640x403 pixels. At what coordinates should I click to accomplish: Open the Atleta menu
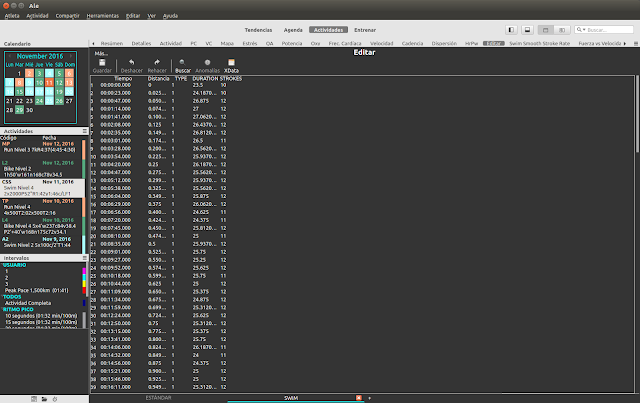(12, 16)
